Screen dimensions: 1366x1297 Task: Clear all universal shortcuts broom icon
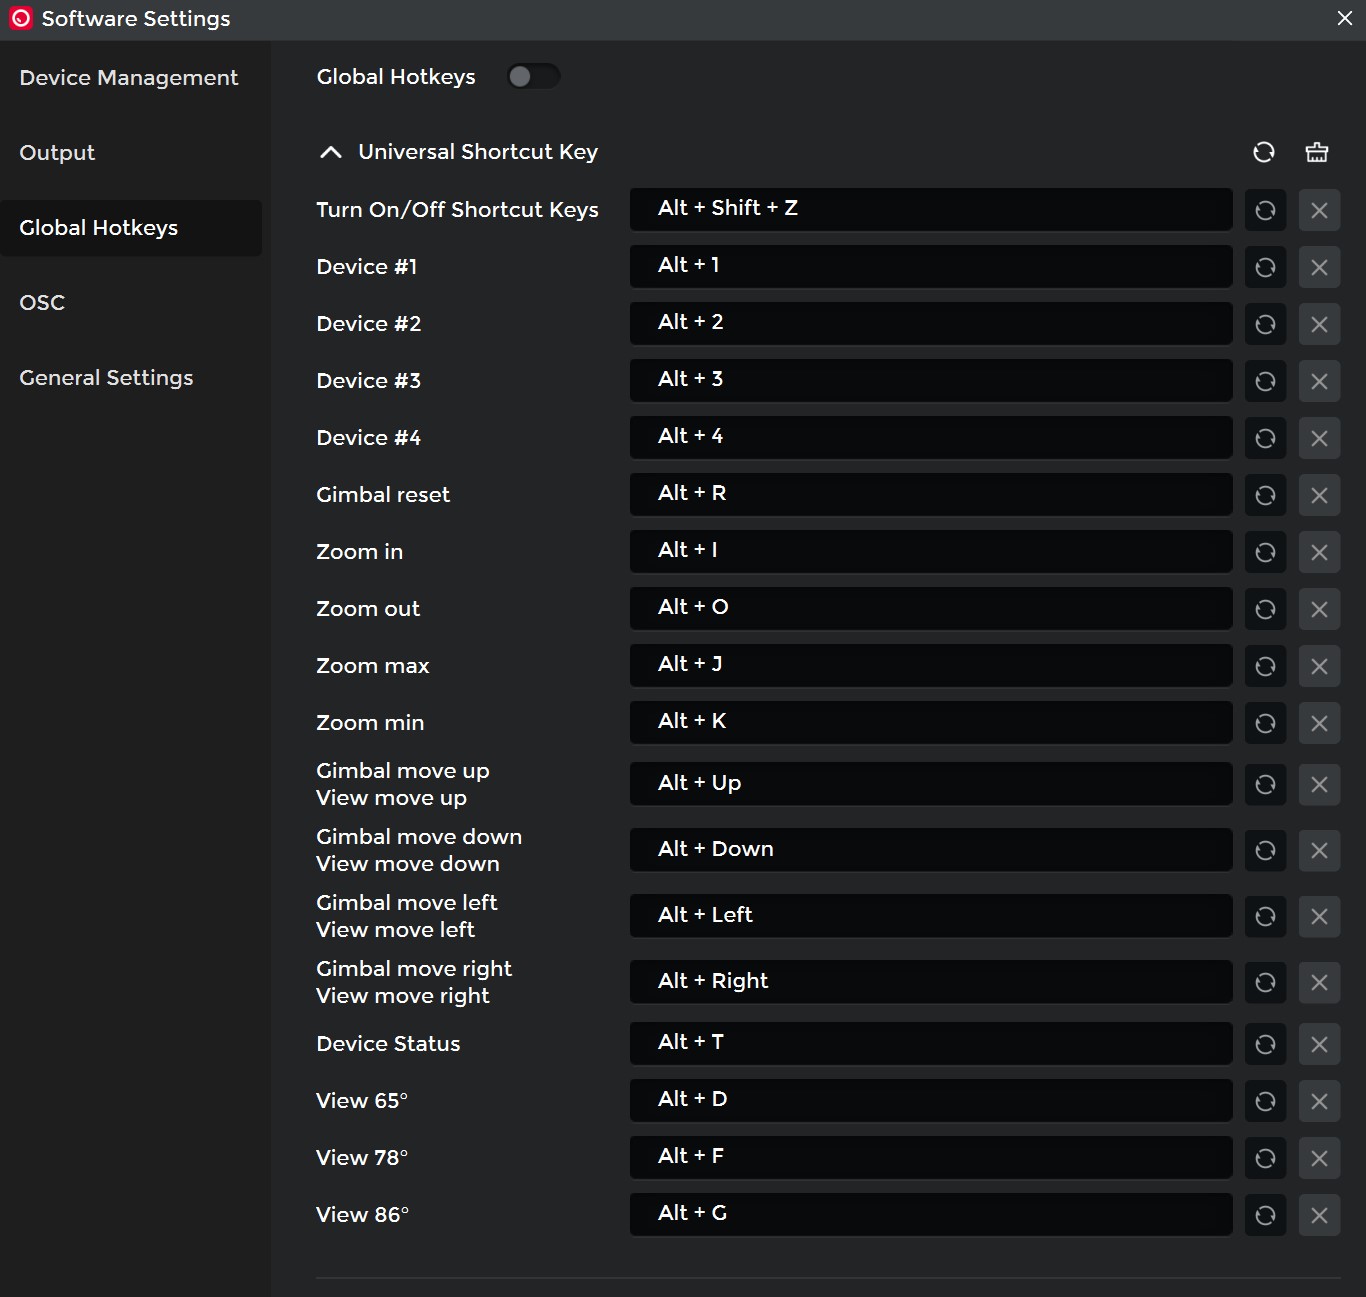pos(1317,152)
